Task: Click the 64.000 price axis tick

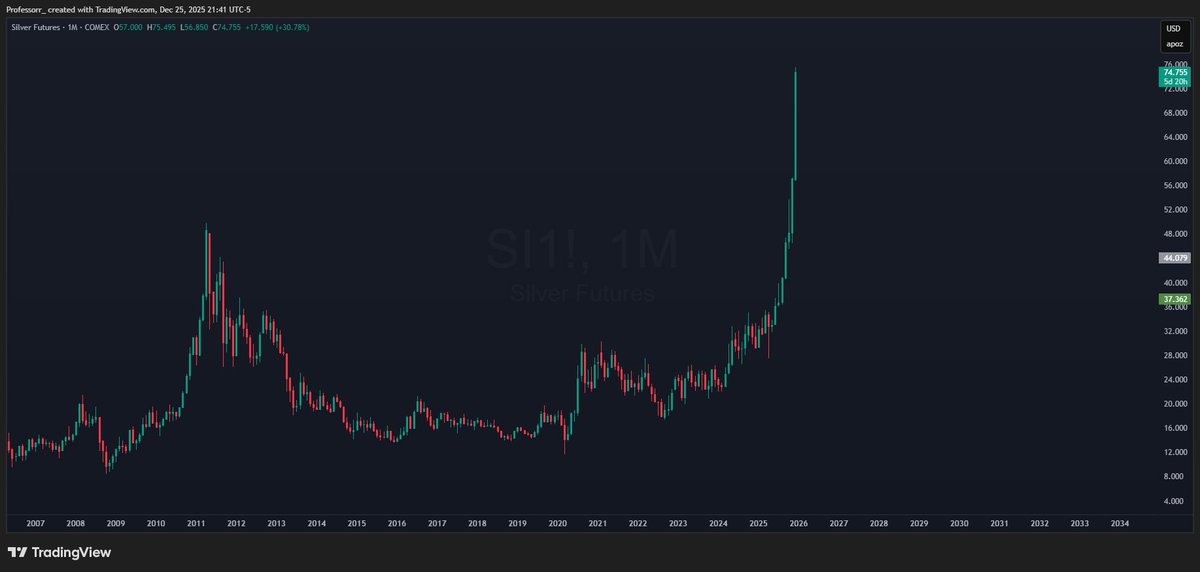Action: [1174, 137]
